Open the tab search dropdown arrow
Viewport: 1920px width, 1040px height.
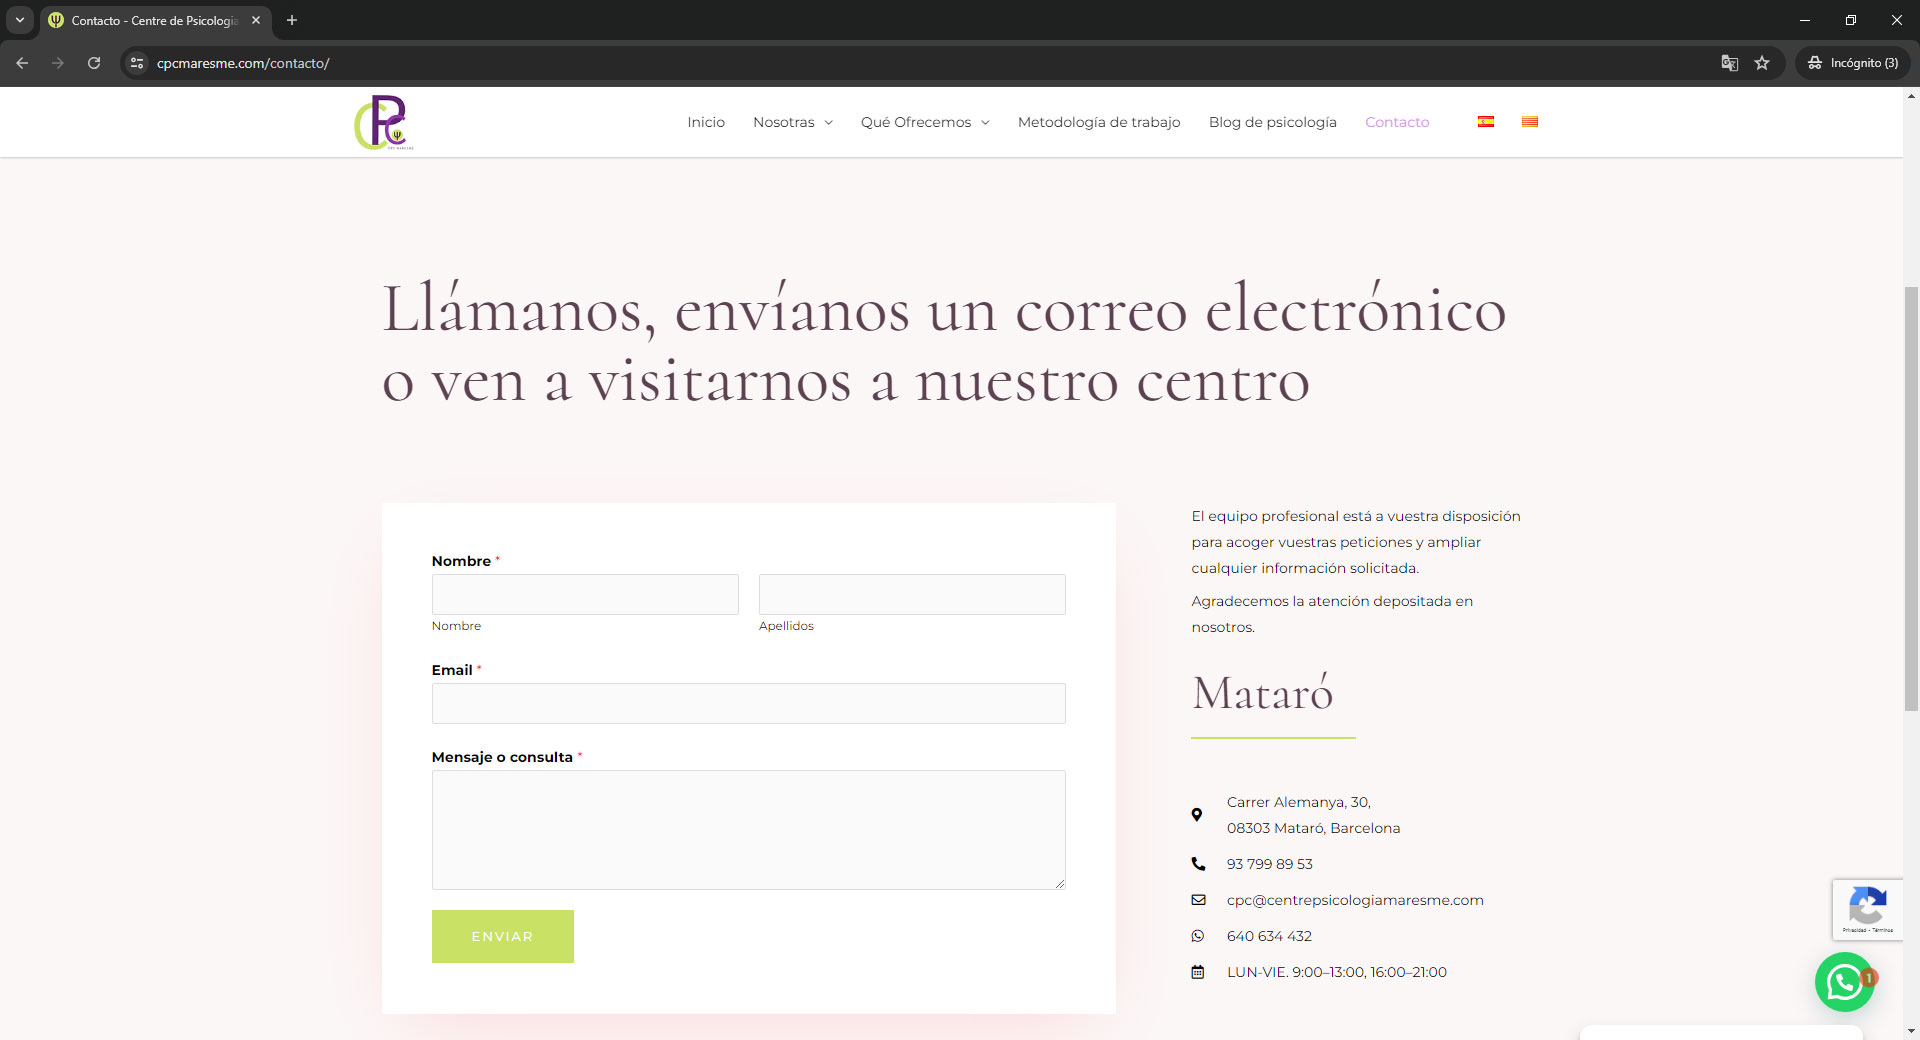(19, 20)
